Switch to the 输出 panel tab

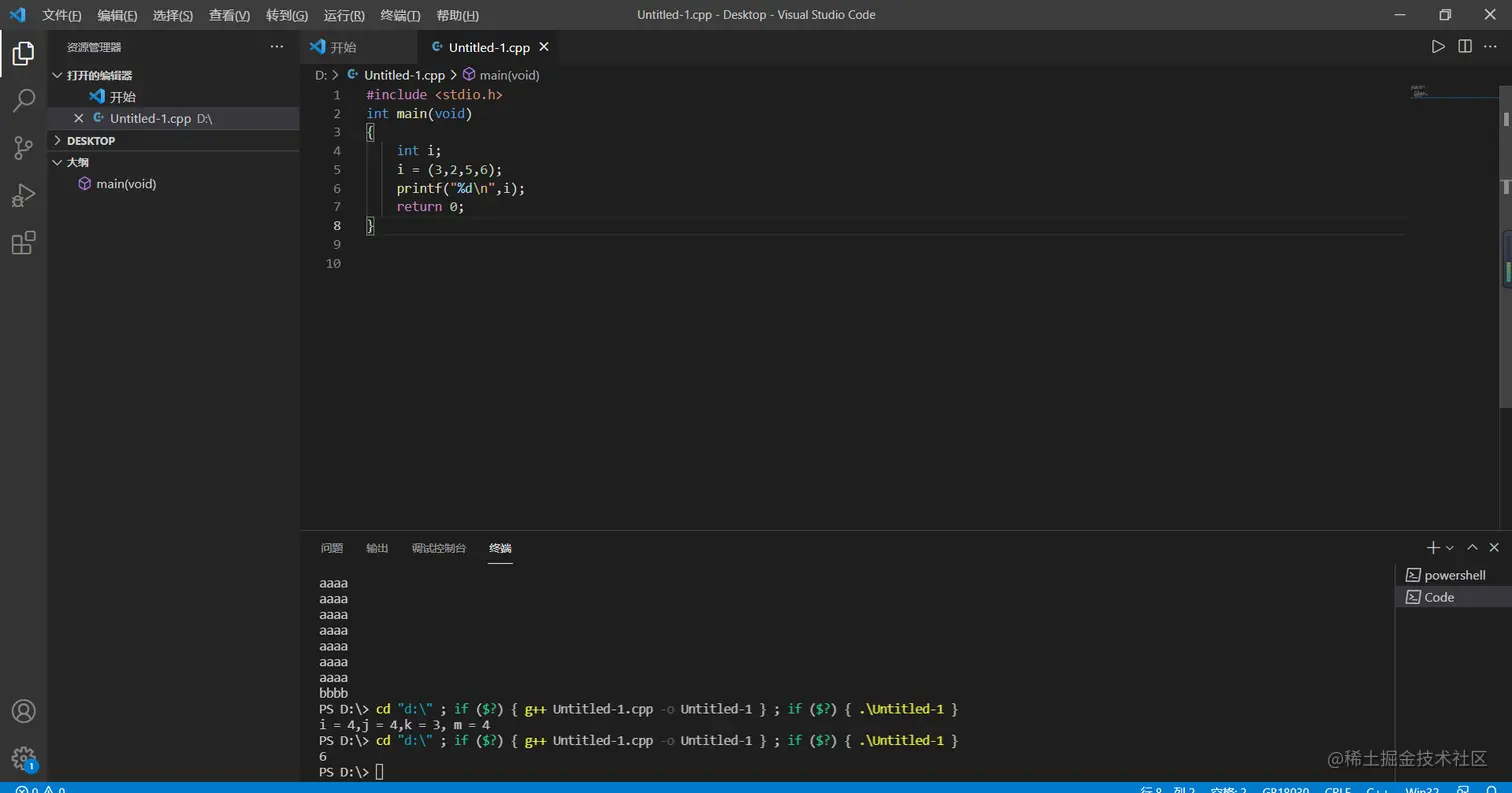click(377, 548)
